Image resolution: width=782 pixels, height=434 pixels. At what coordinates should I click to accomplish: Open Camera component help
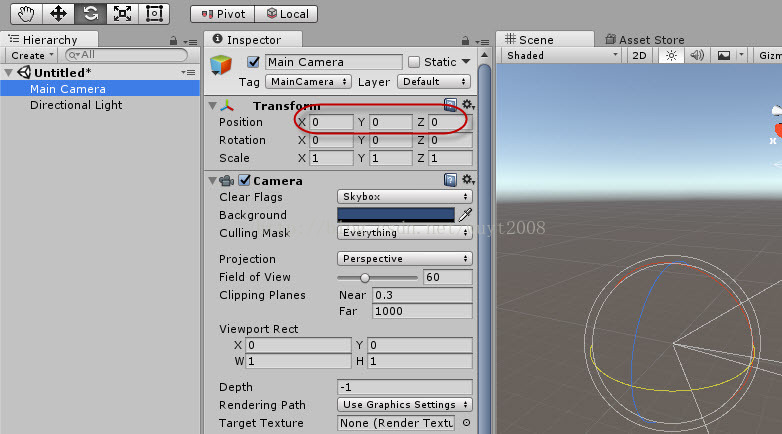click(x=450, y=180)
